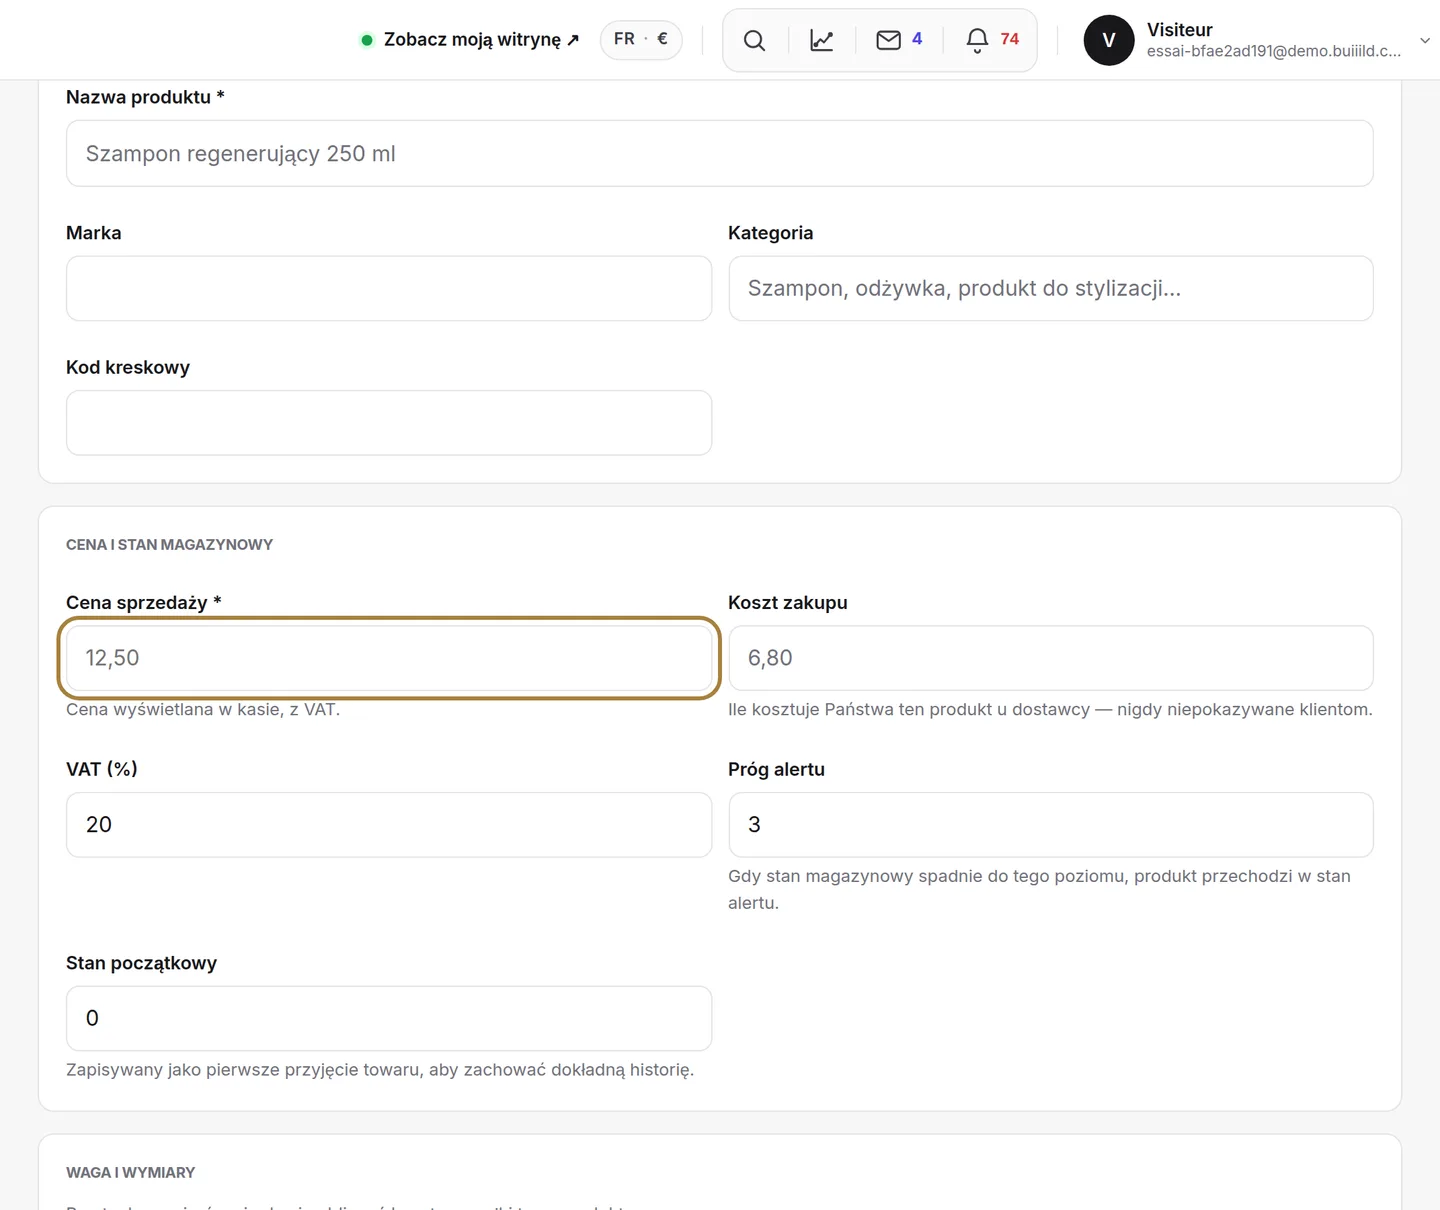Click the hint starting 'Zapisywany jako pierwsze przyjęcie towaru'
Viewport: 1440px width, 1210px height.
pos(380,1069)
